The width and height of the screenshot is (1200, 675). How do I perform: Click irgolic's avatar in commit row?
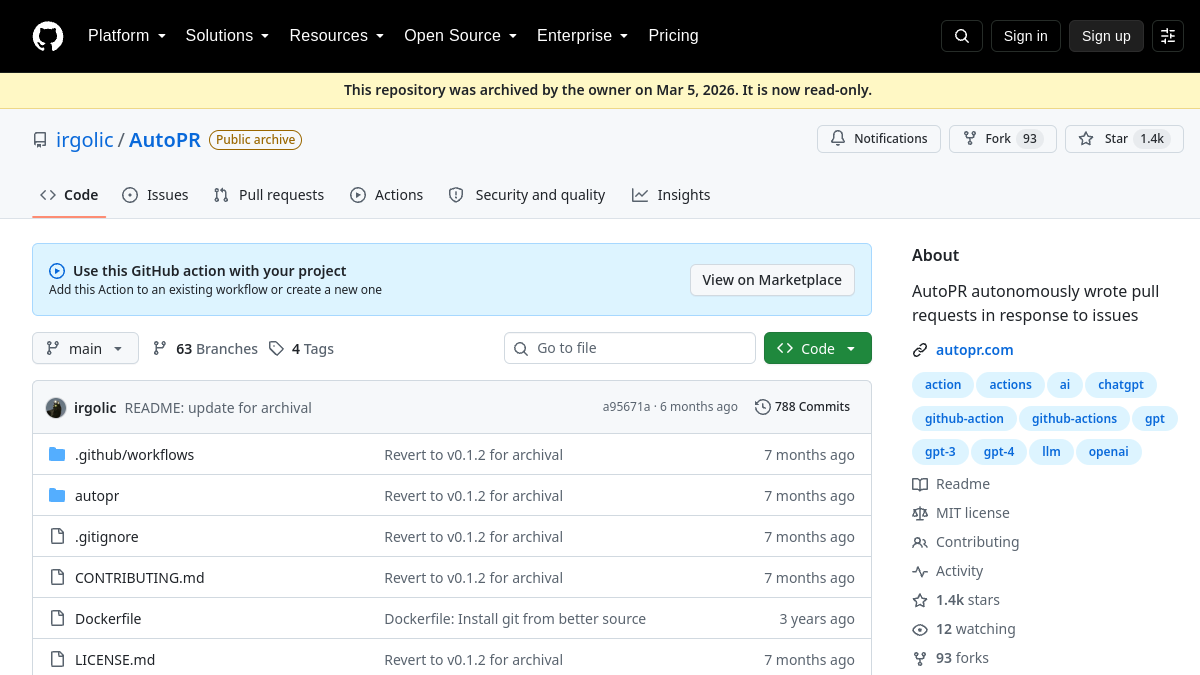[56, 407]
